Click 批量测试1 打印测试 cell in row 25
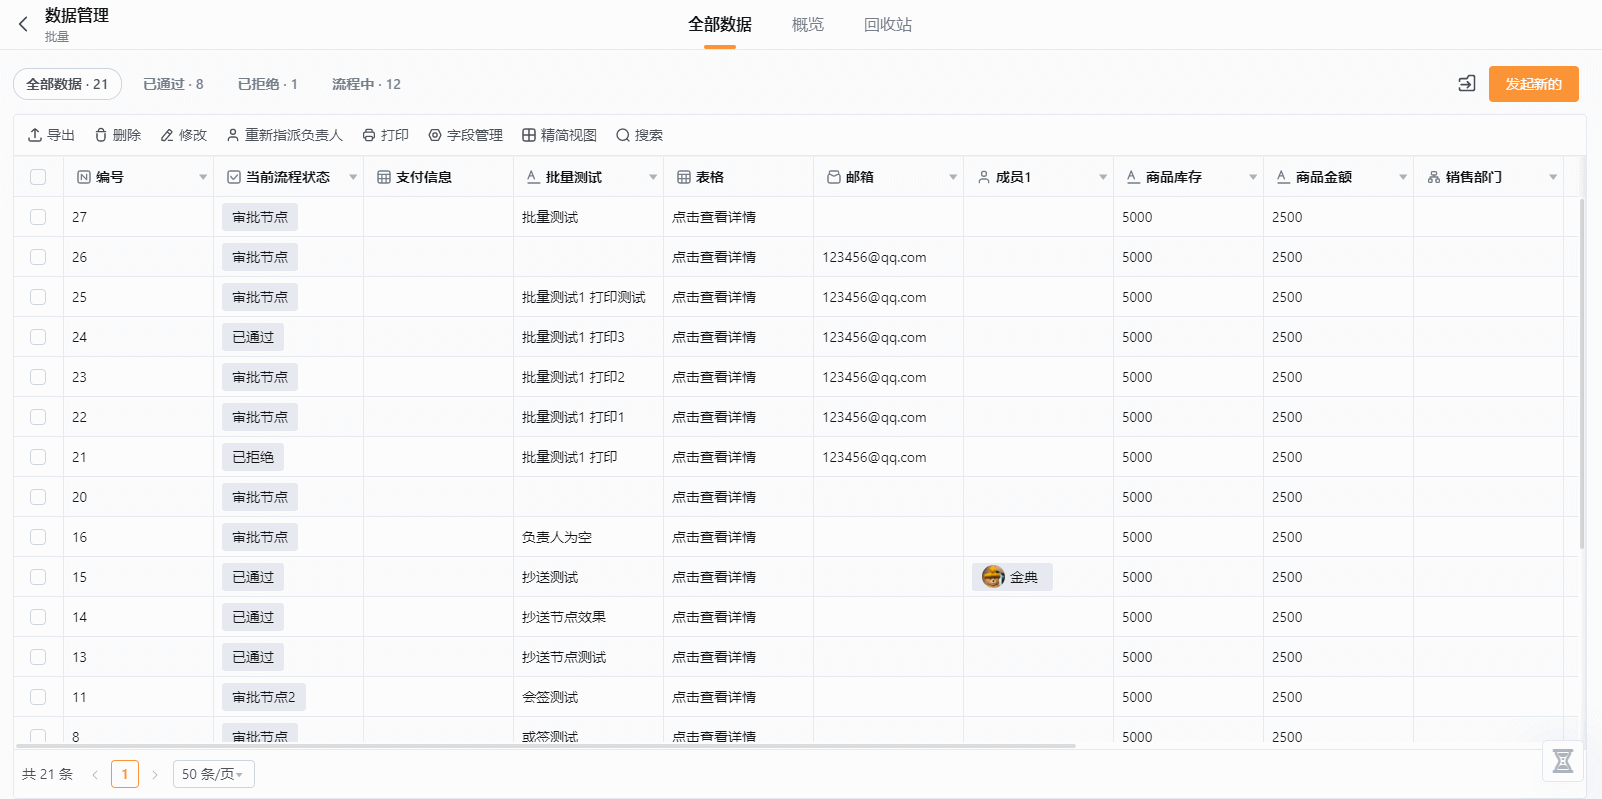Viewport: 1602px width, 799px height. point(584,297)
